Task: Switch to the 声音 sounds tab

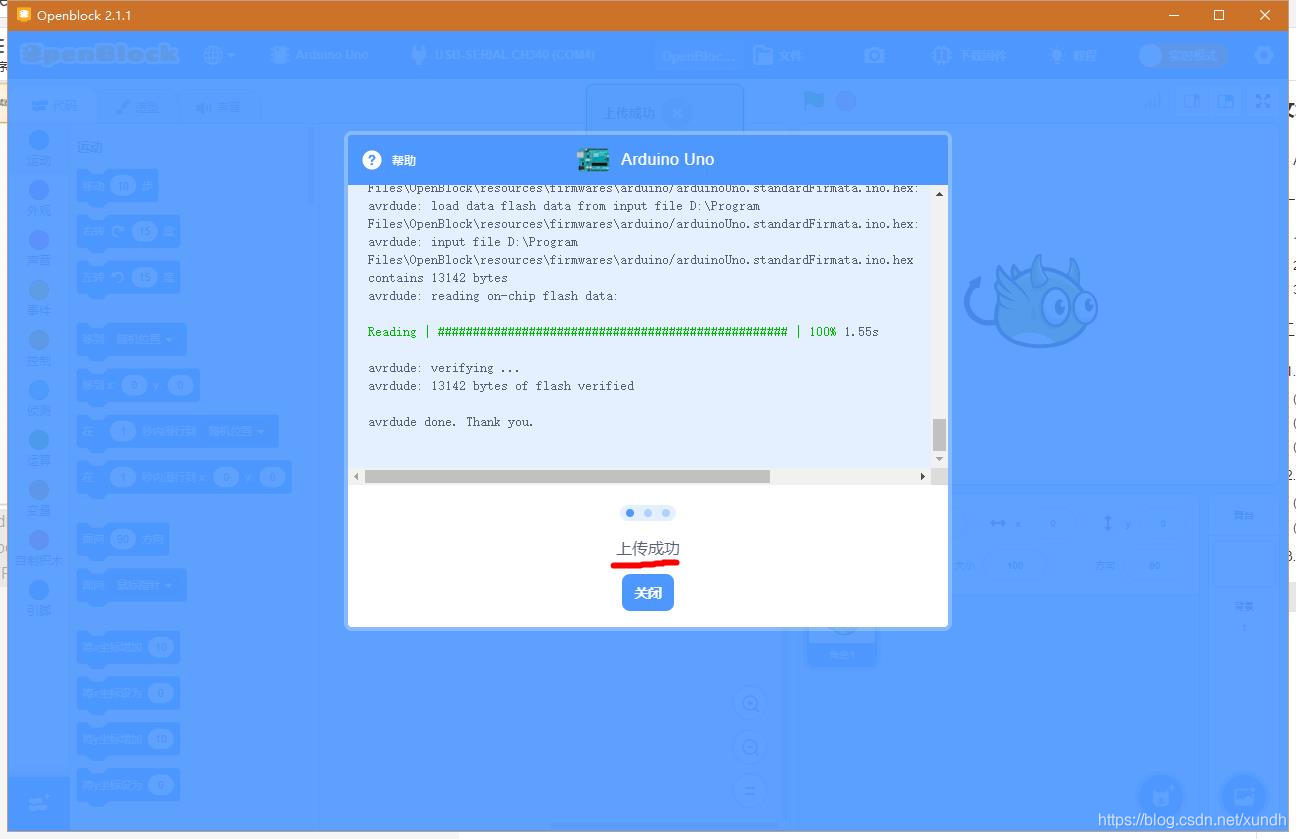Action: (x=219, y=106)
